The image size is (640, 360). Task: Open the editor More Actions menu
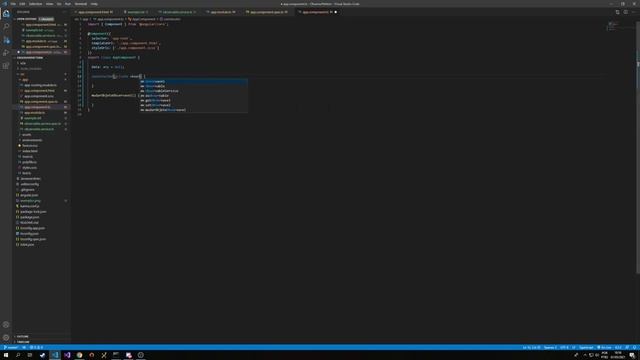coord(633,12)
